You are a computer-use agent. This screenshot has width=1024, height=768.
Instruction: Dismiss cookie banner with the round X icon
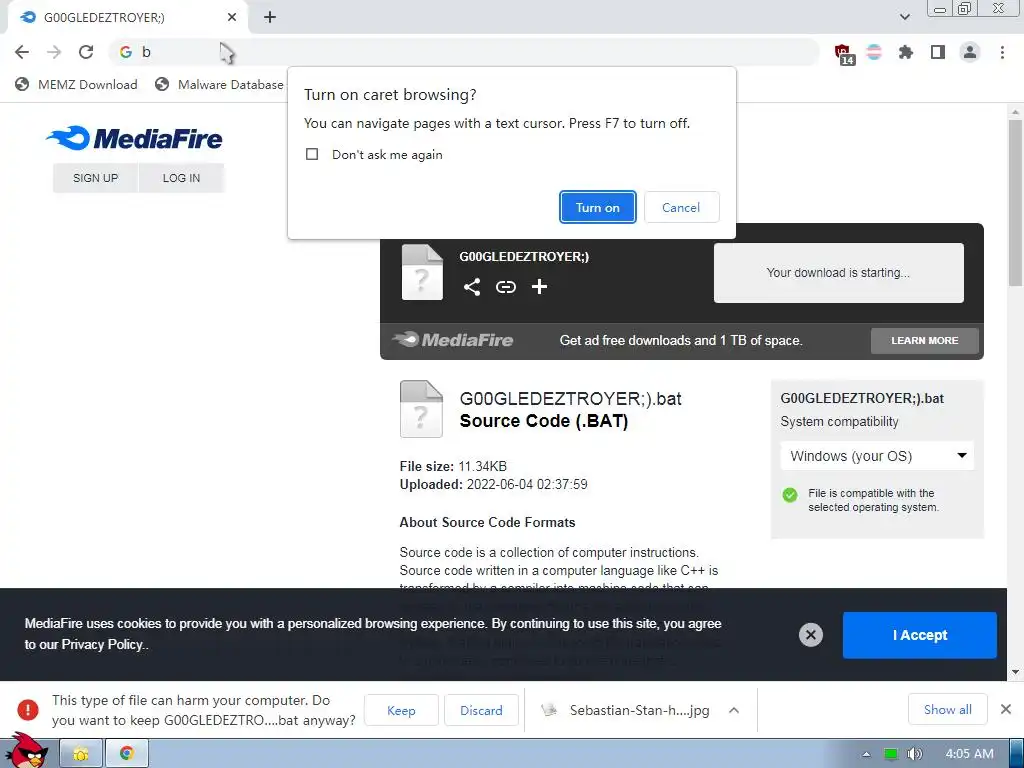tap(810, 635)
